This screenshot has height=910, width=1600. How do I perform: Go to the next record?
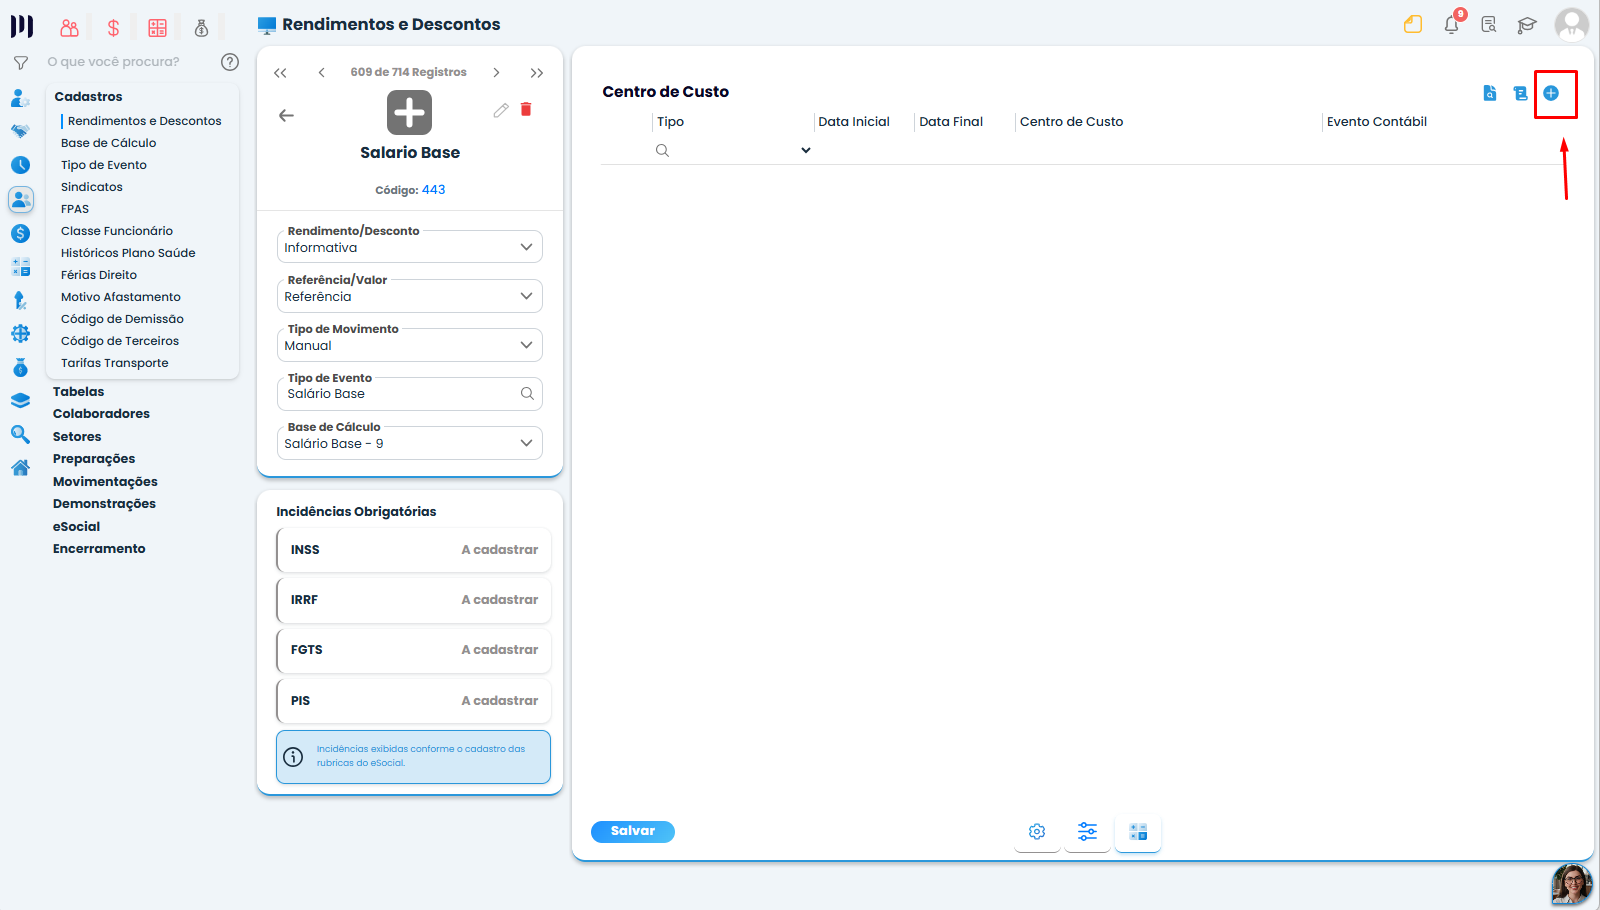coord(496,72)
